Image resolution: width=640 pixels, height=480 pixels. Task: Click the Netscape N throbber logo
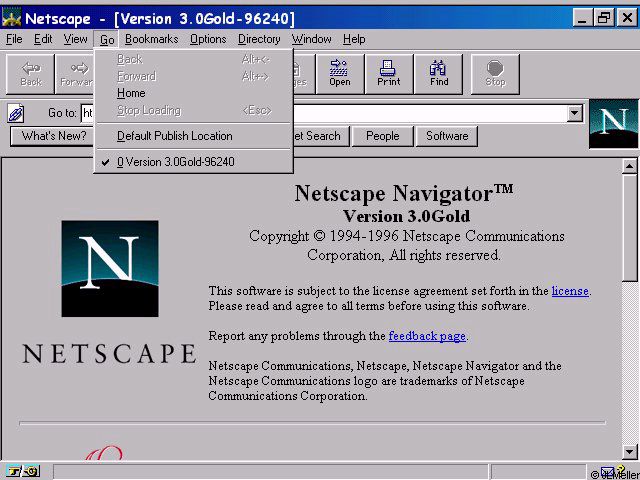tap(613, 124)
